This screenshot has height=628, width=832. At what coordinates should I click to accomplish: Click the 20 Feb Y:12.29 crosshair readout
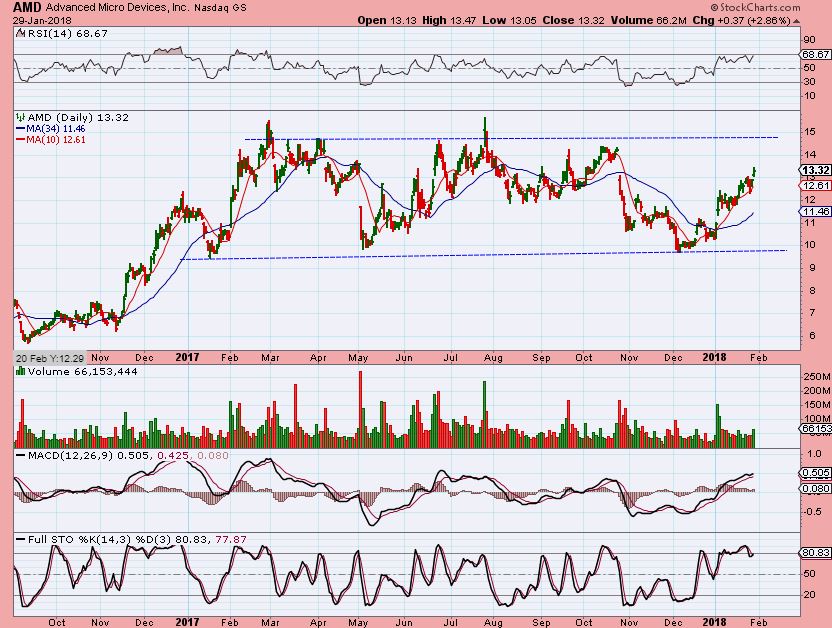coord(48,357)
